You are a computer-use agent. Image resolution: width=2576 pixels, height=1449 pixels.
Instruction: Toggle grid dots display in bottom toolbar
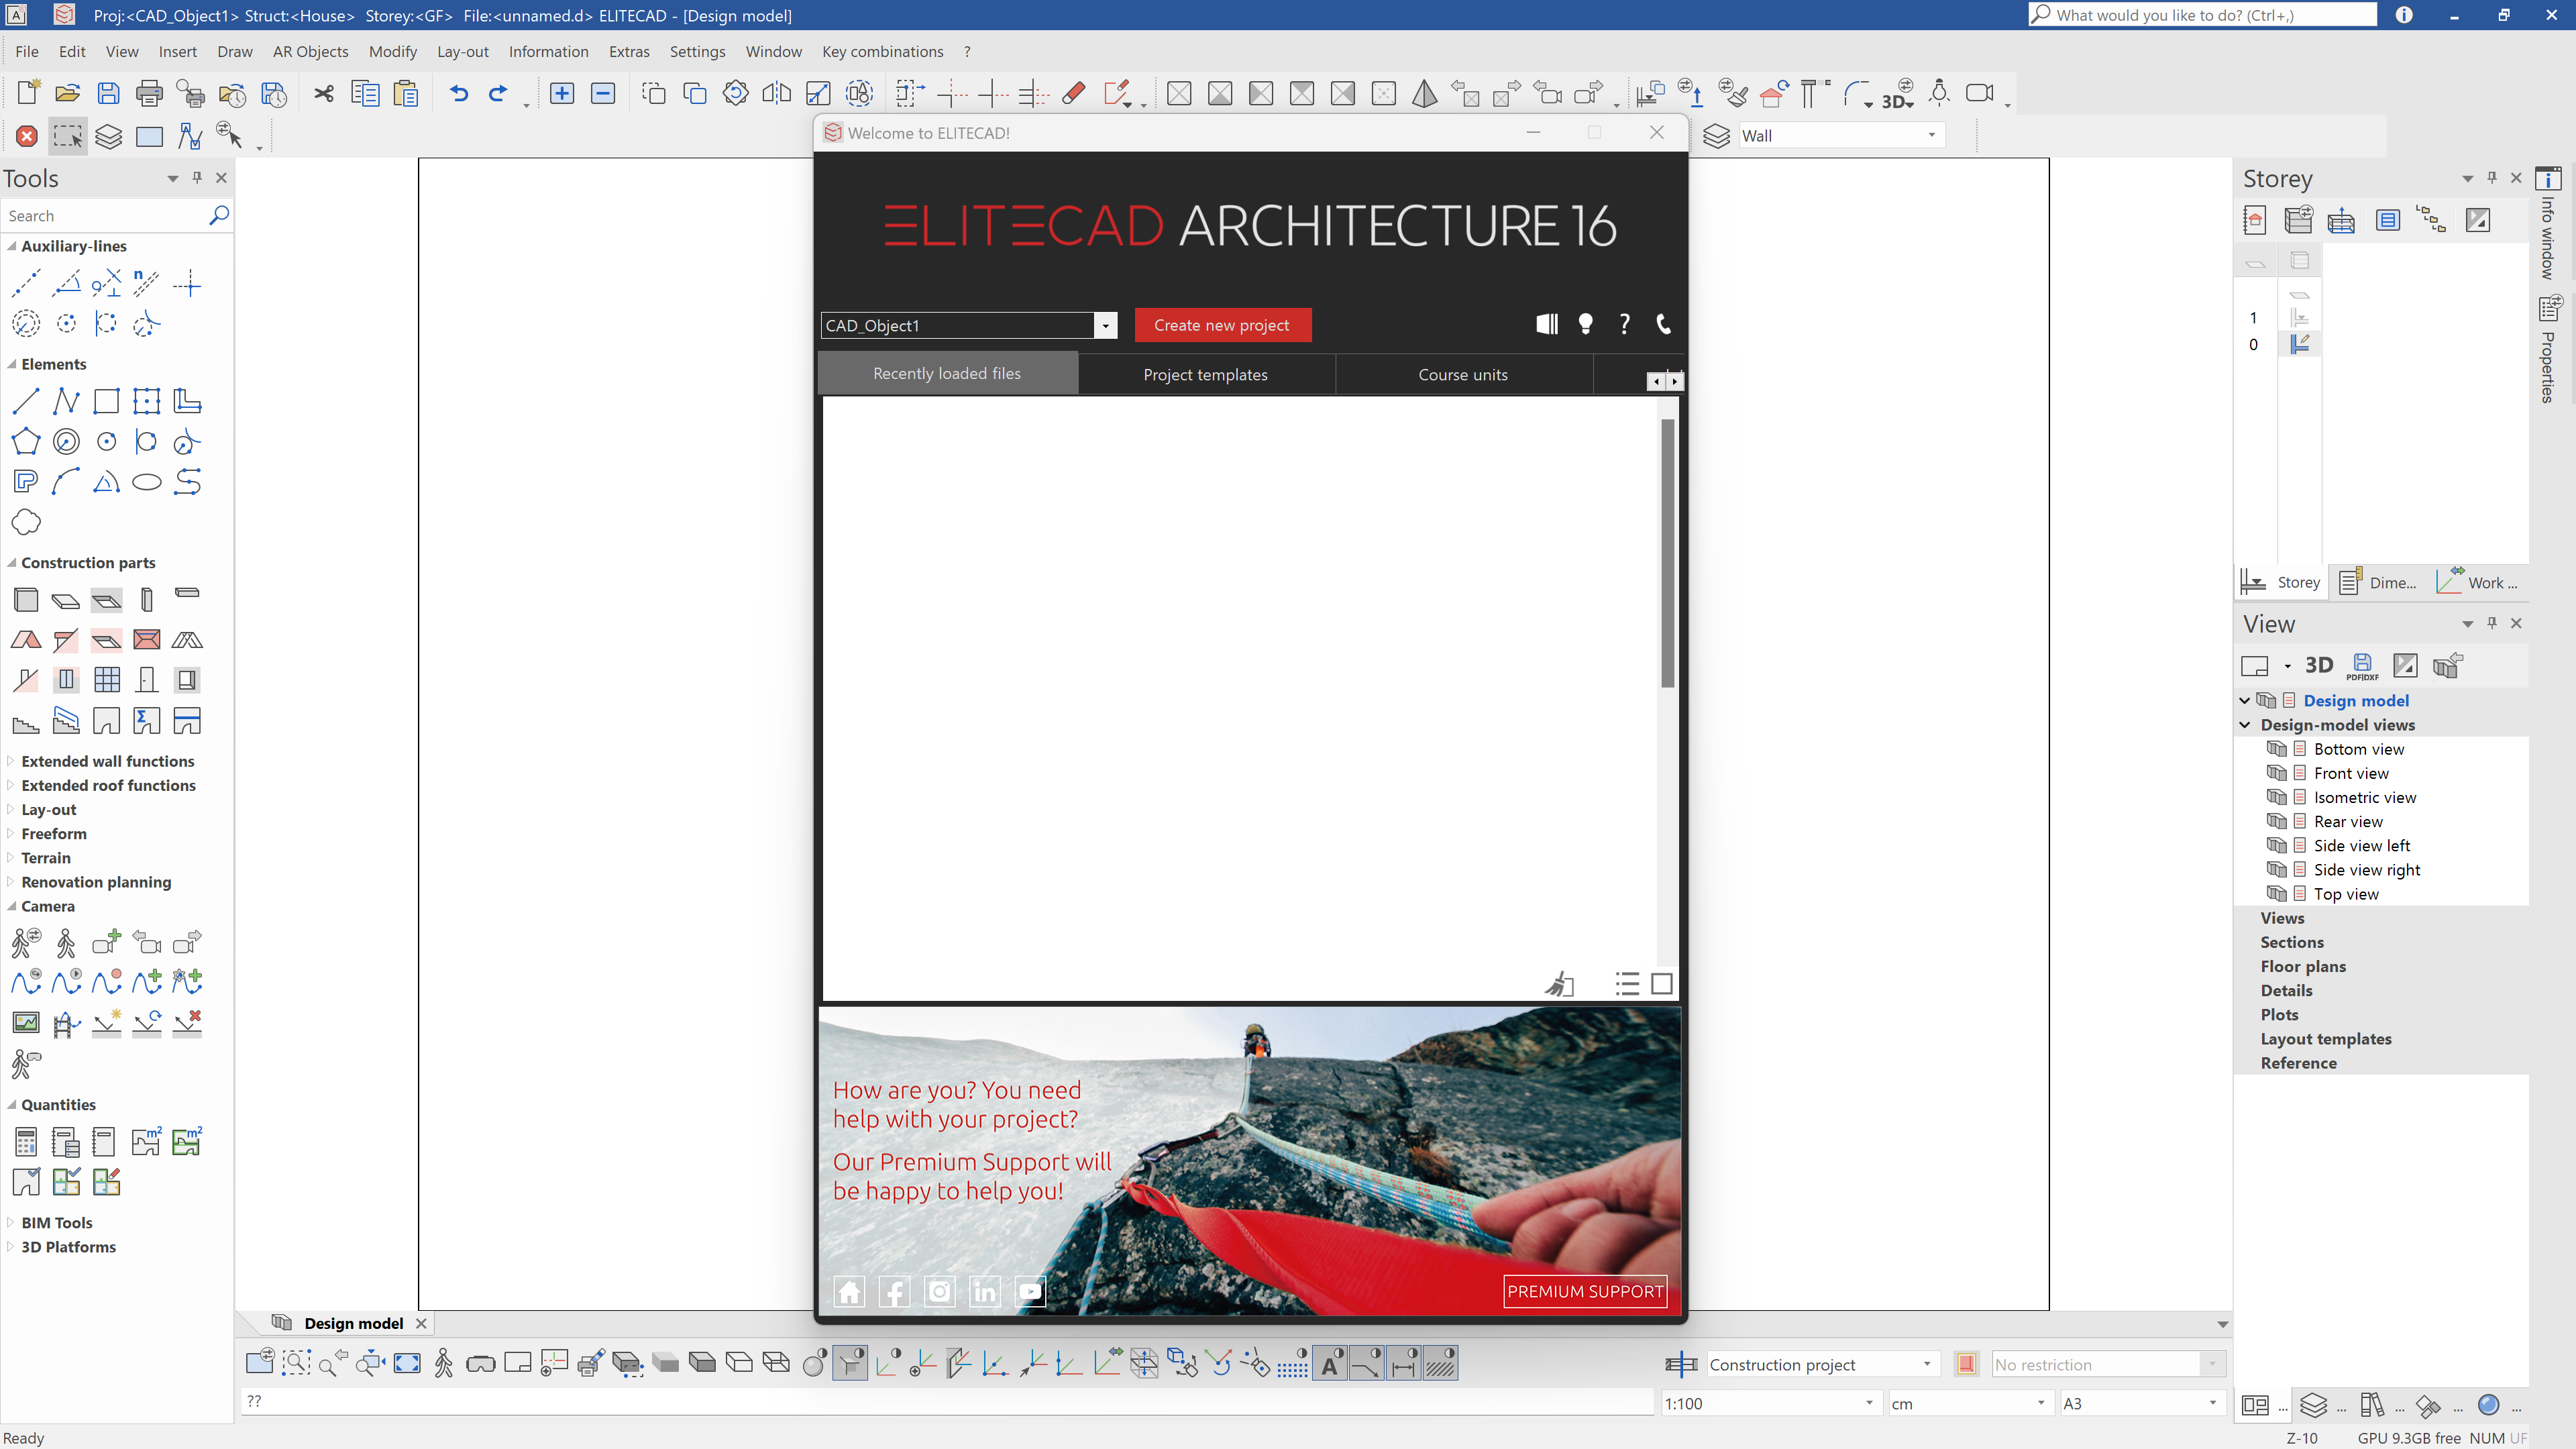coord(1292,1363)
